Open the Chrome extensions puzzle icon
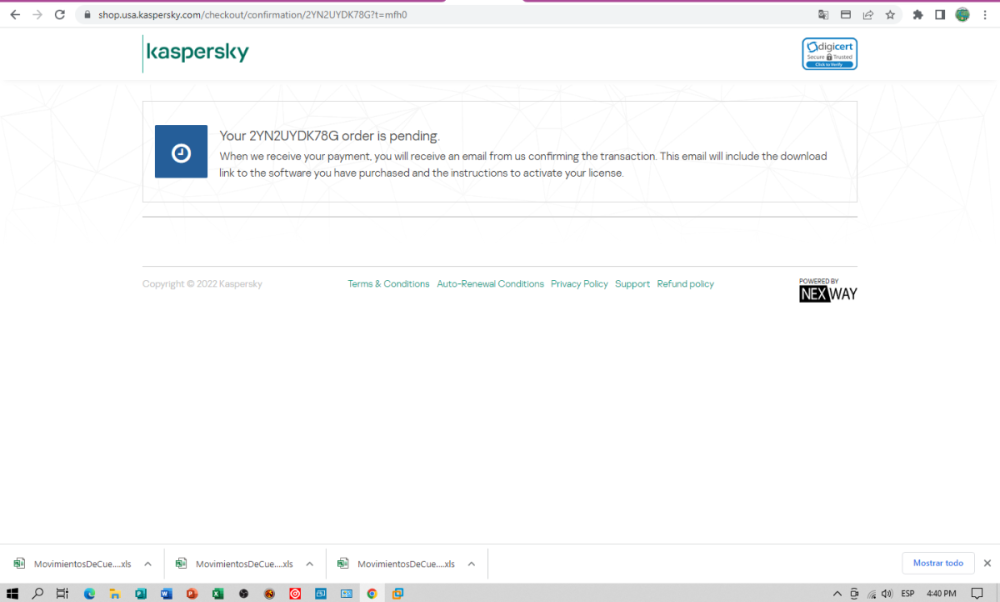The height and width of the screenshot is (602, 1000). pyautogui.click(x=918, y=15)
